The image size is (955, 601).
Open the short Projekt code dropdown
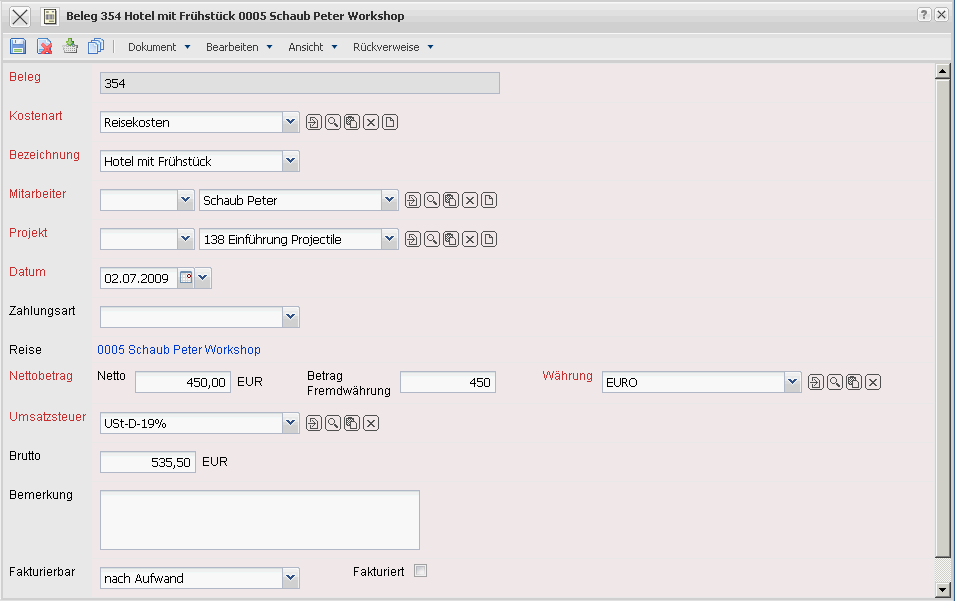186,239
